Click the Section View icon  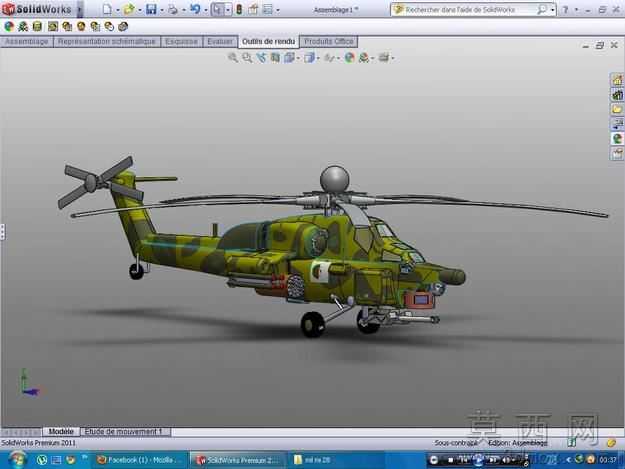(x=275, y=58)
